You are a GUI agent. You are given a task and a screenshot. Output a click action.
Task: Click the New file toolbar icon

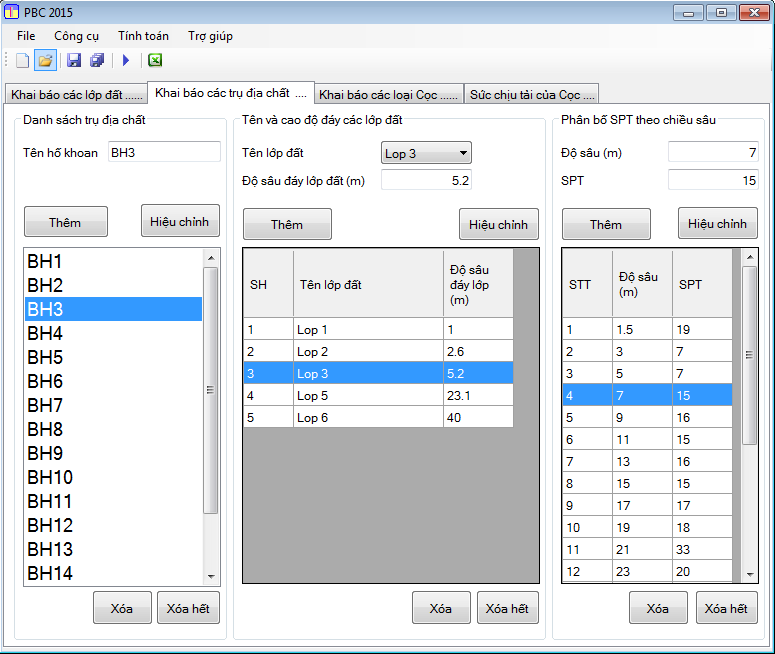tap(22, 60)
